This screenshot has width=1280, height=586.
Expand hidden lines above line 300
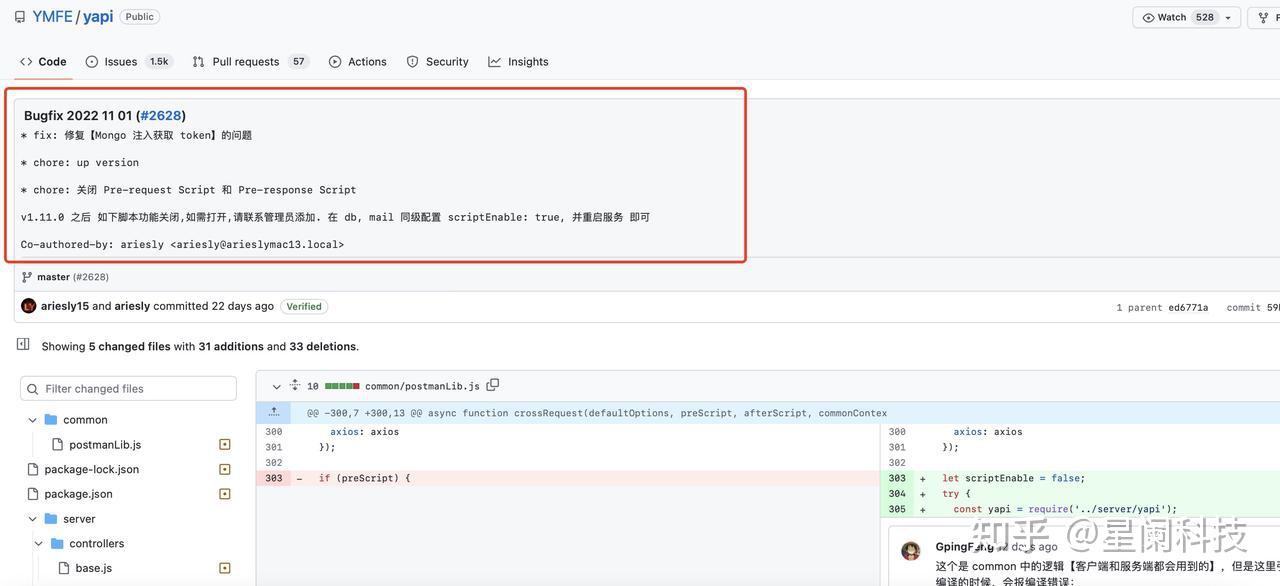coord(274,412)
